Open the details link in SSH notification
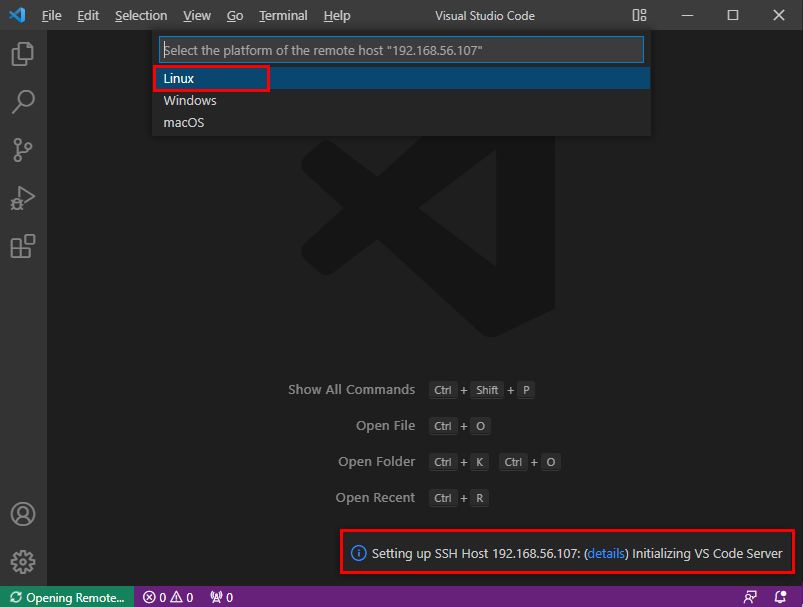Screen dimensions: 803x607 click(606, 553)
